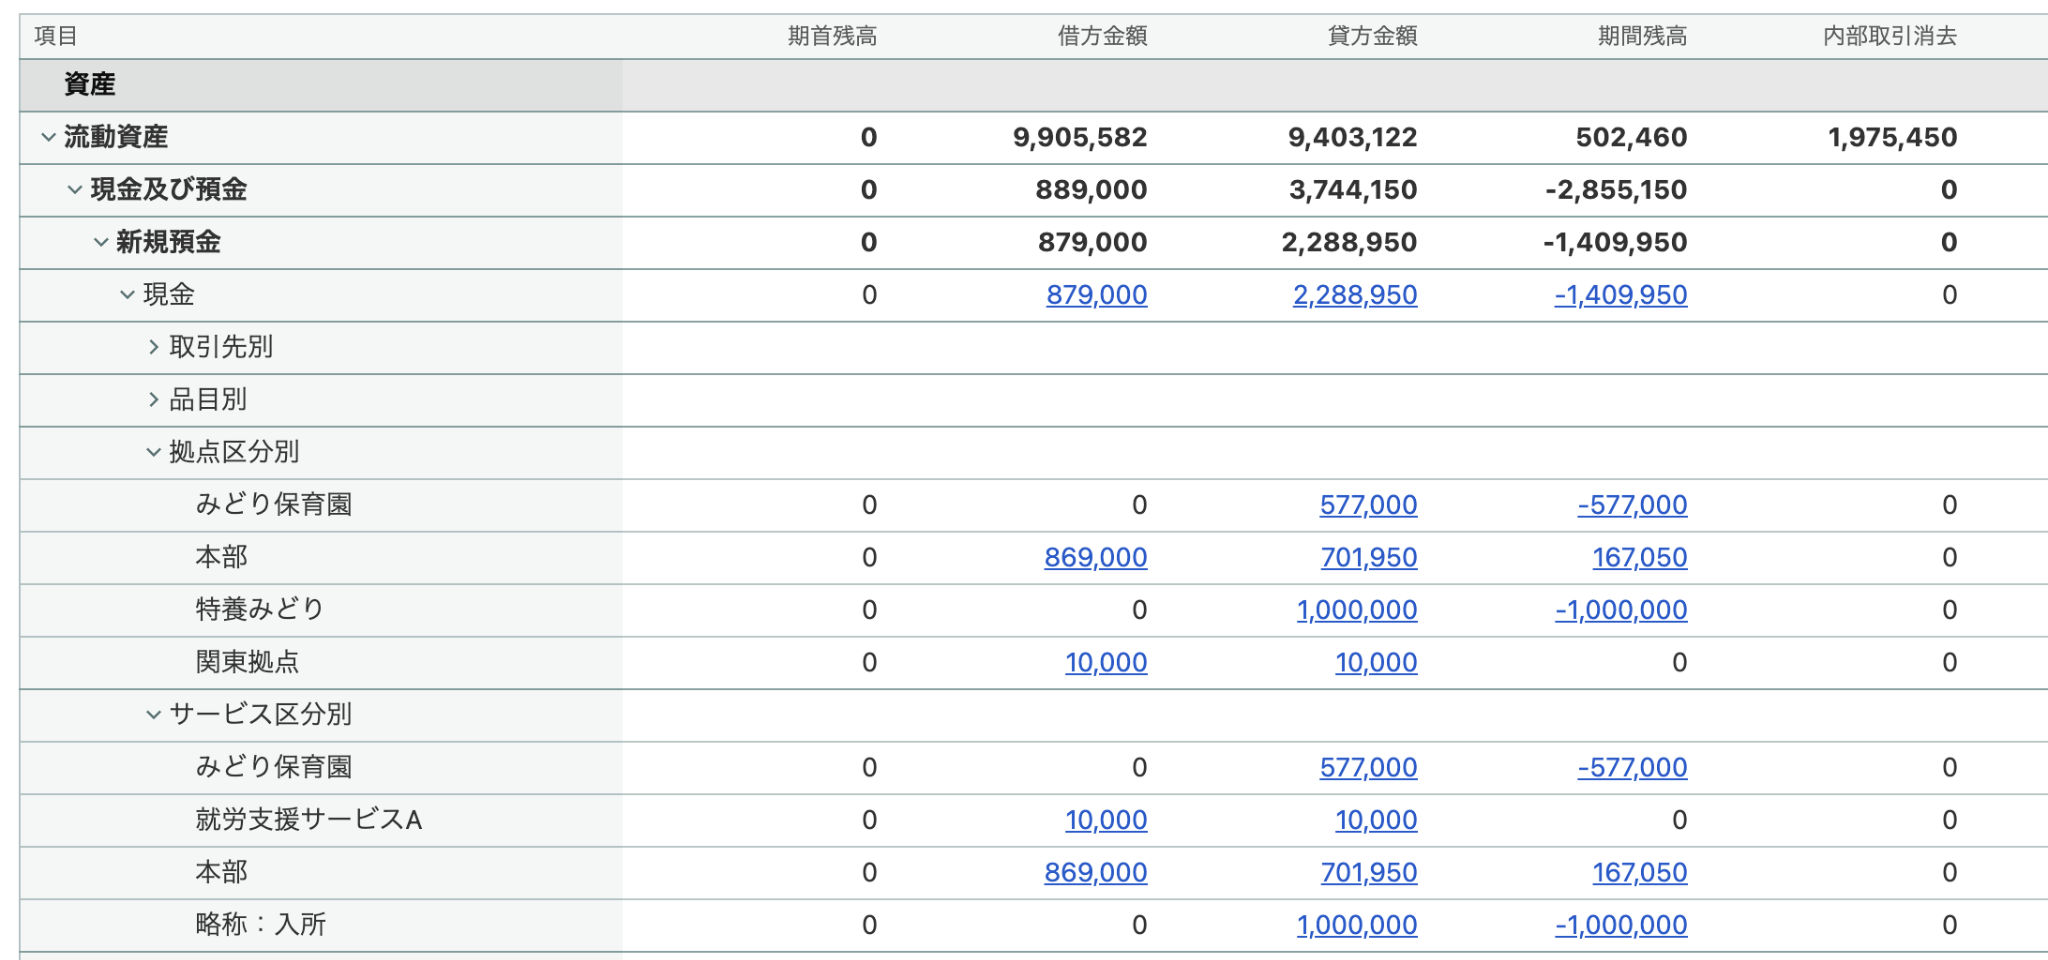Collapse the 現金 account row

pos(127,295)
